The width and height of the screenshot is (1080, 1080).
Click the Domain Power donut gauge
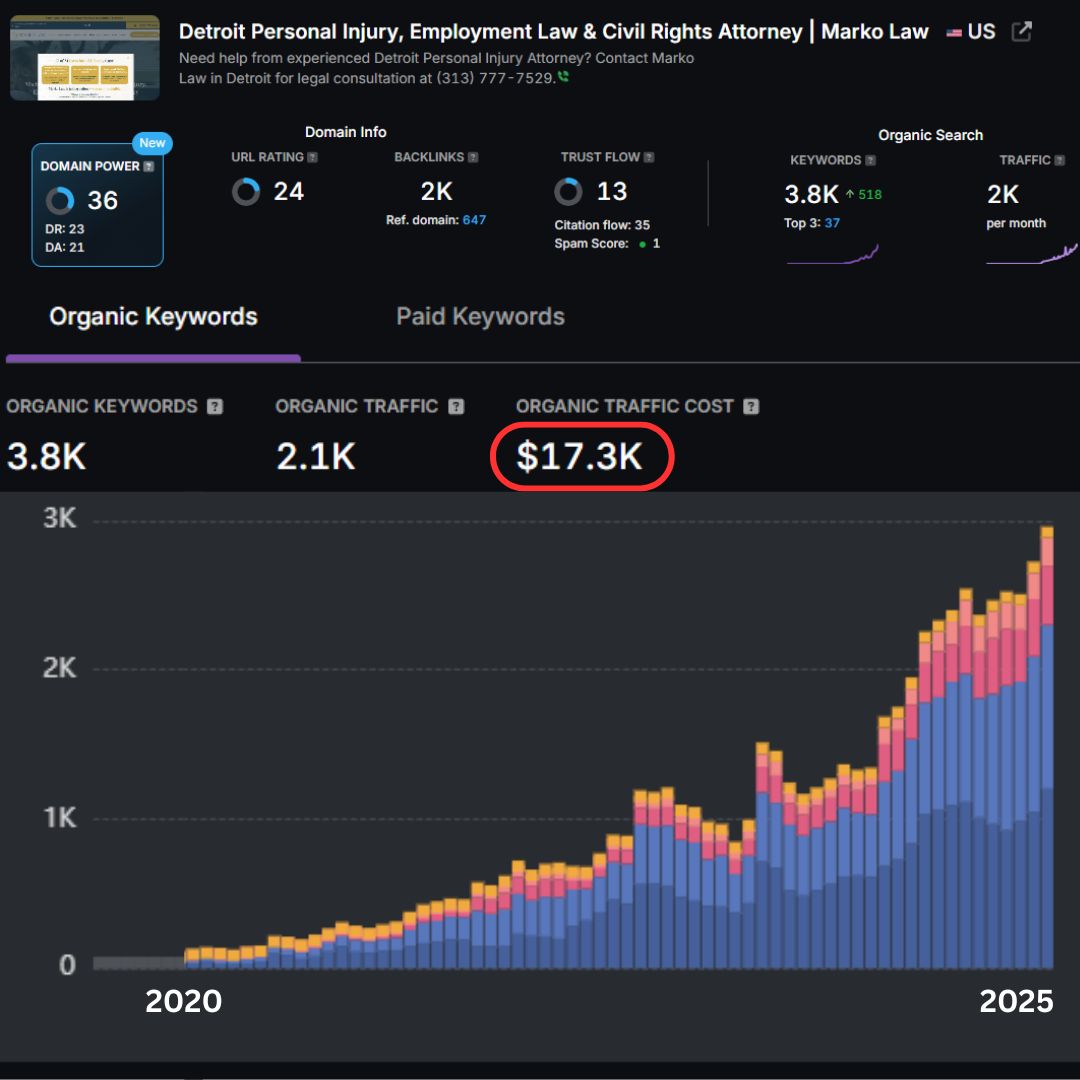(x=60, y=200)
